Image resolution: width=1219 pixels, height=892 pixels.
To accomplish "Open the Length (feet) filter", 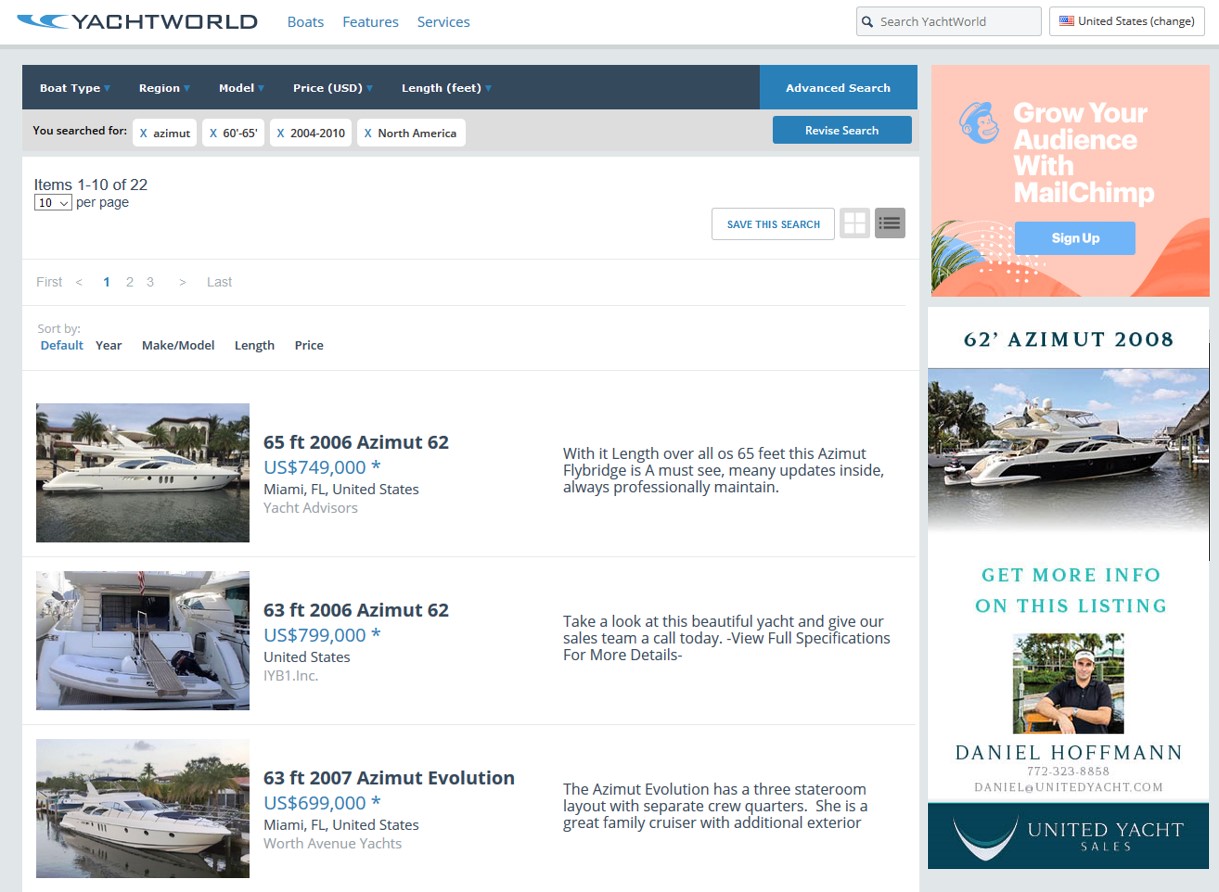I will [446, 88].
